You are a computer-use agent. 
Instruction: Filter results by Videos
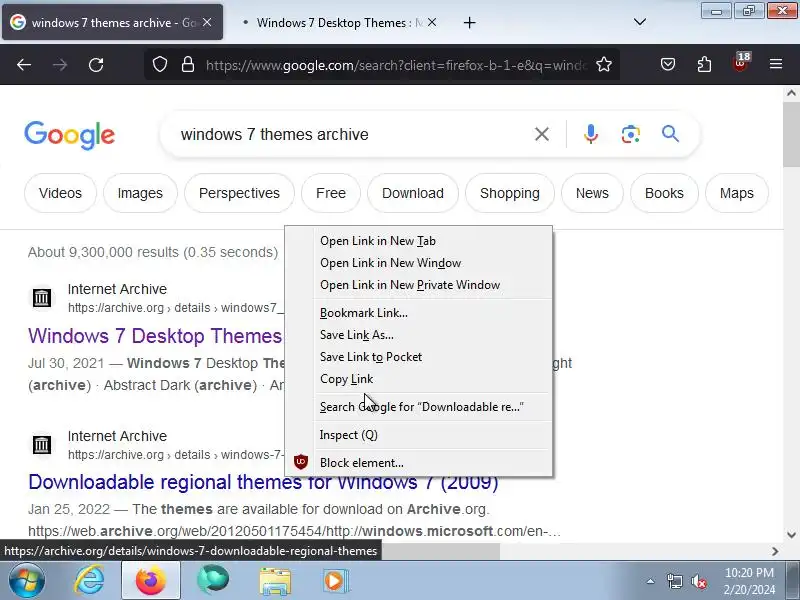pyautogui.click(x=60, y=193)
